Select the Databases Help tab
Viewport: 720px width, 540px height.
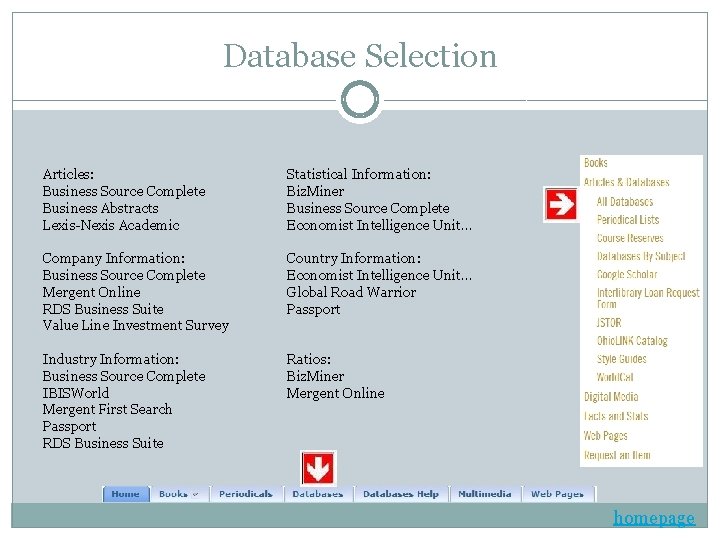click(401, 494)
